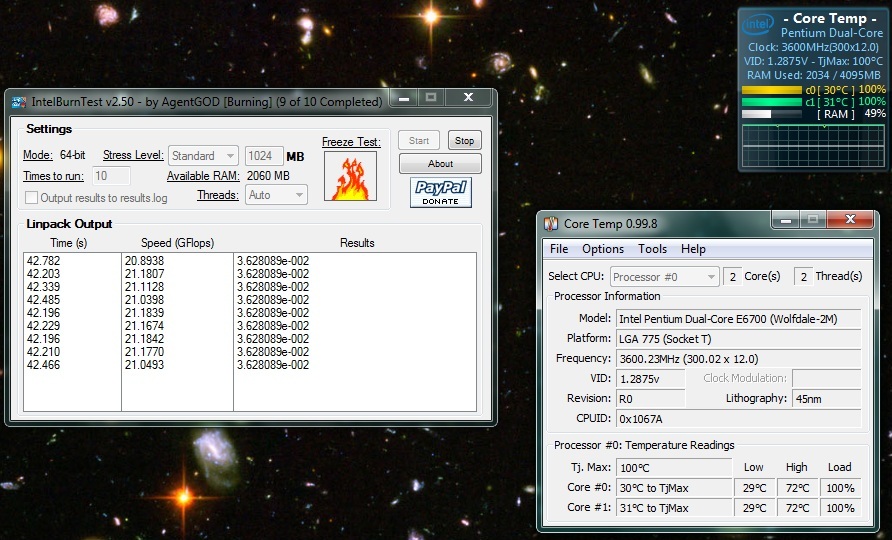Screen dimensions: 892x540
Task: Close the Core Temp 0.99.8 window
Action: coord(850,220)
